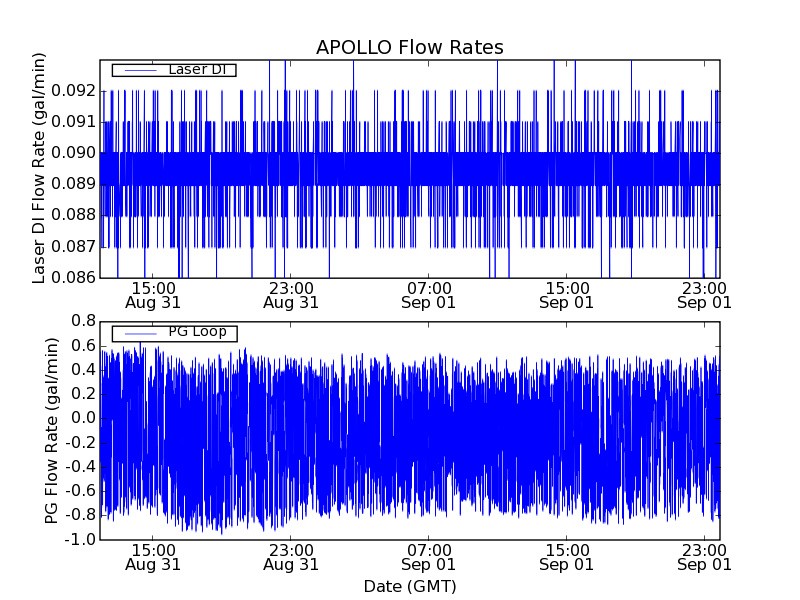The height and width of the screenshot is (600, 800).
Task: Click lower chart's 23:00 Aug 31 label
Action: 291,557
